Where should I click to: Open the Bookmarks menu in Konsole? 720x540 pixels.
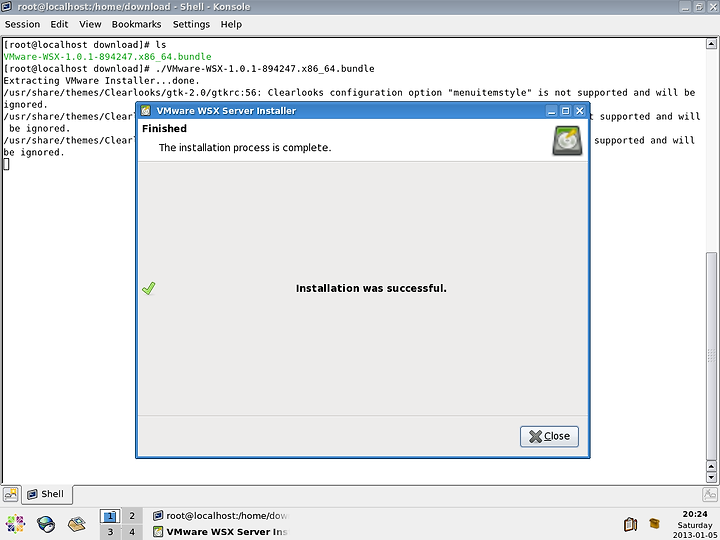point(136,24)
